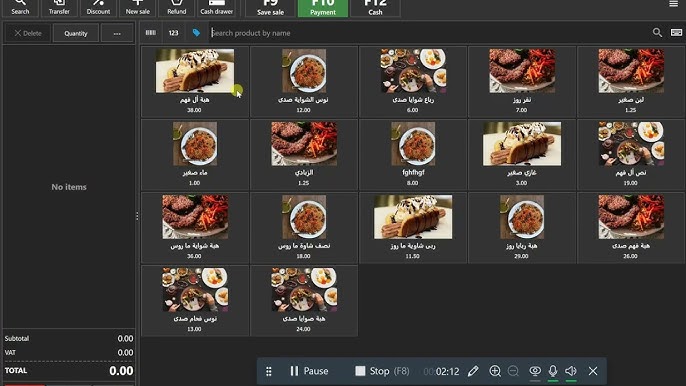
Task: Add the product priced 18.00
Action: click(304, 228)
